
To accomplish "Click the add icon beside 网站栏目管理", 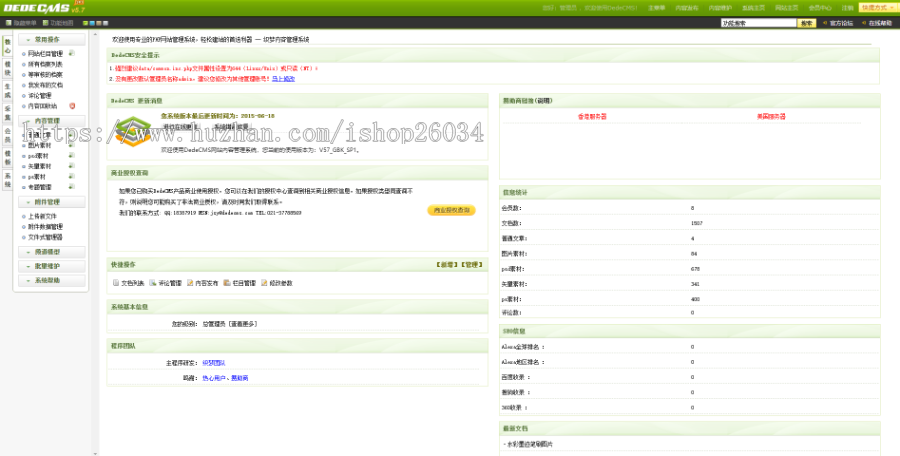I will [x=71, y=53].
